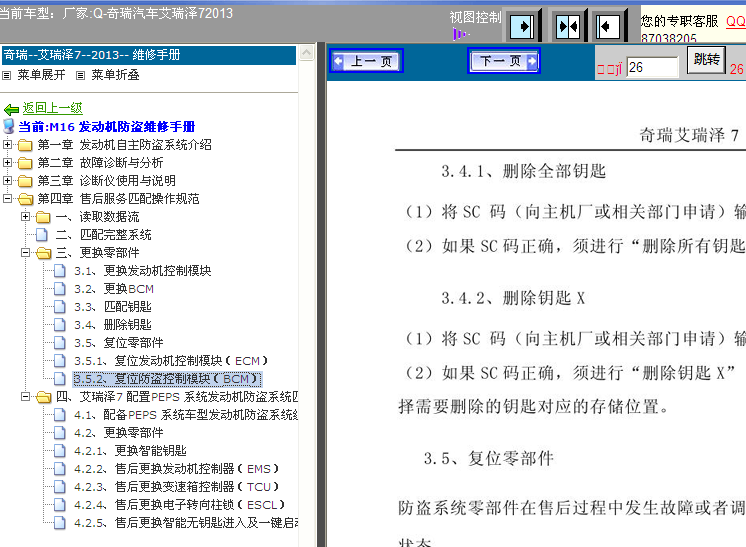Click the view control right-arrow icon
The image size is (746, 547).
(523, 26)
